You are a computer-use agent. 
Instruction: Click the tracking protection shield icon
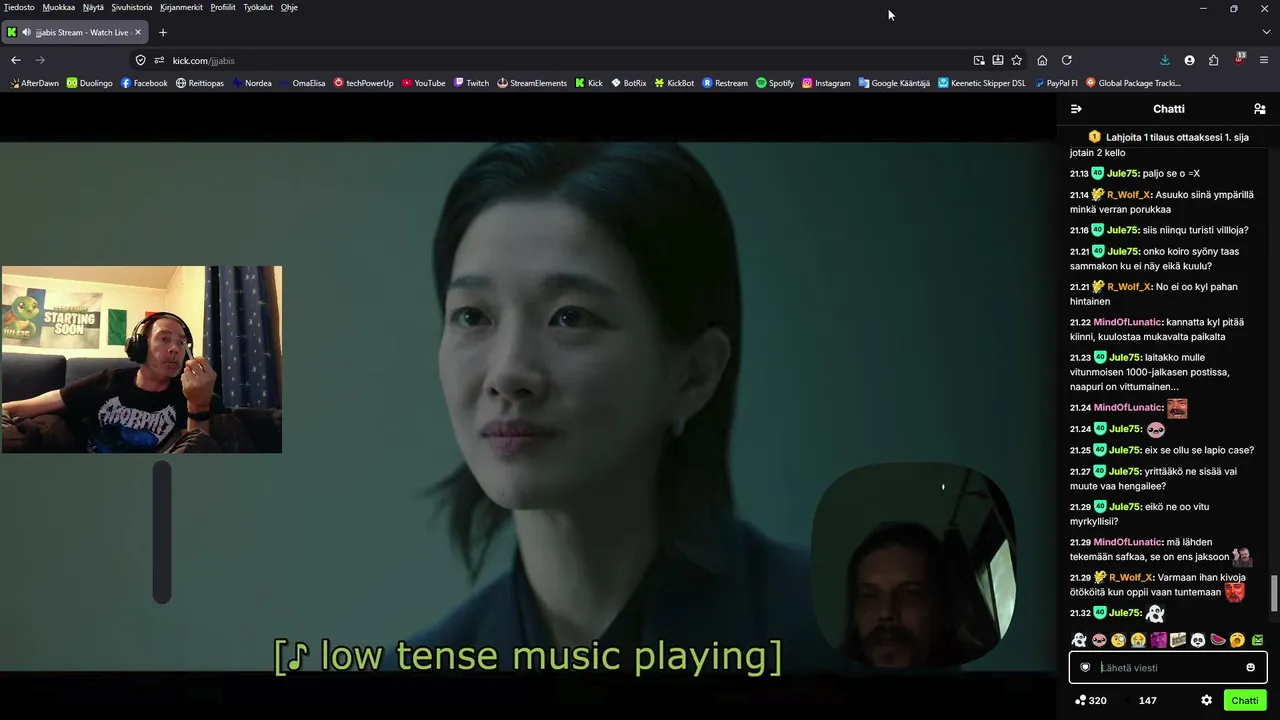140,60
